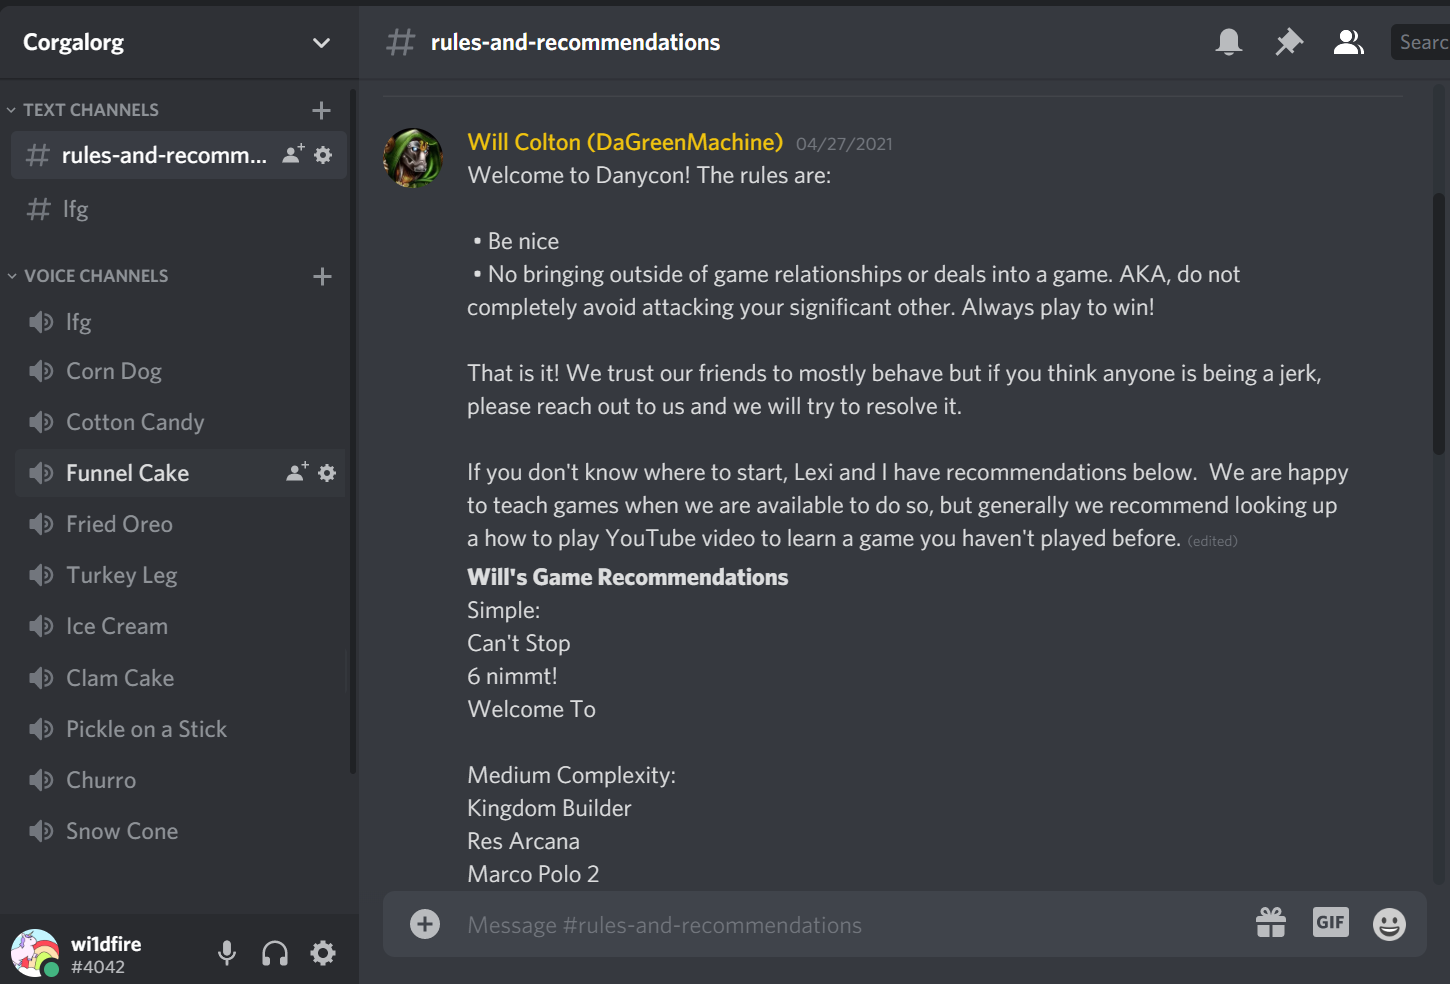Viewport: 1450px width, 984px height.
Task: Click the message scrollbar
Action: coord(1439,323)
